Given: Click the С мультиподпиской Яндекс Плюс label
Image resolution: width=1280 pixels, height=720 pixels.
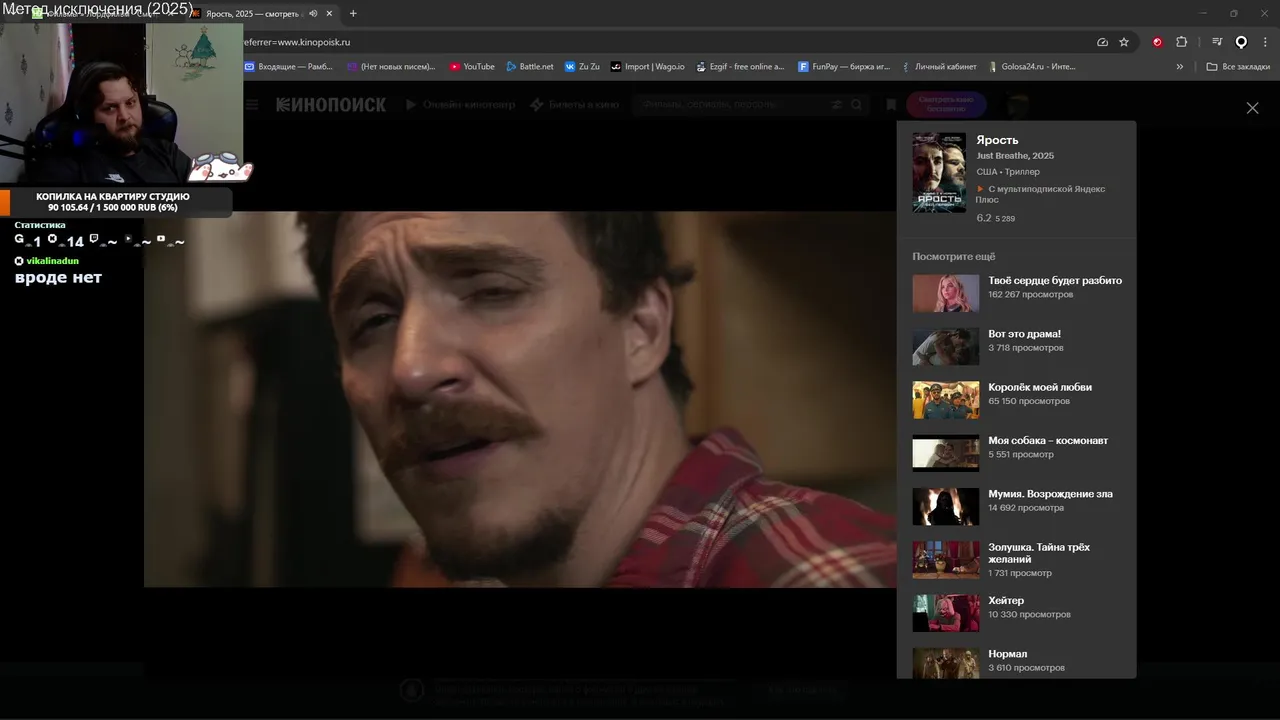Looking at the screenshot, I should (1041, 194).
